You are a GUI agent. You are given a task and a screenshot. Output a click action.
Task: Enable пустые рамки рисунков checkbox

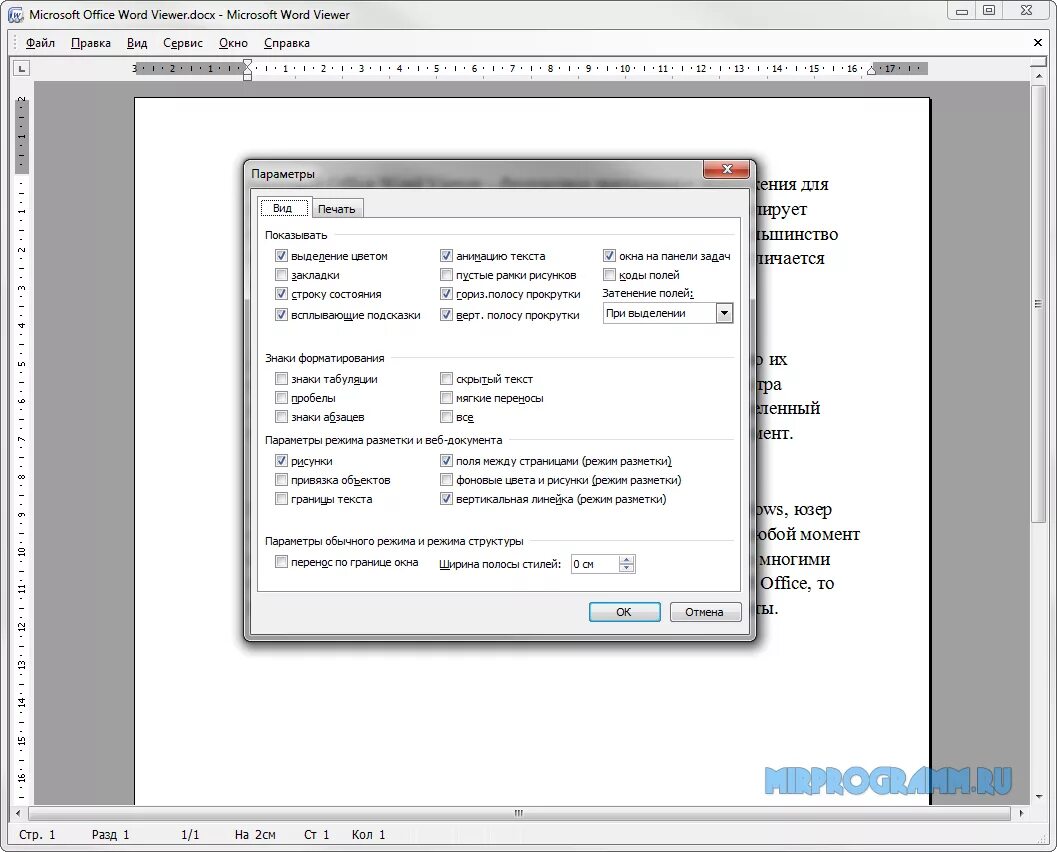446,274
